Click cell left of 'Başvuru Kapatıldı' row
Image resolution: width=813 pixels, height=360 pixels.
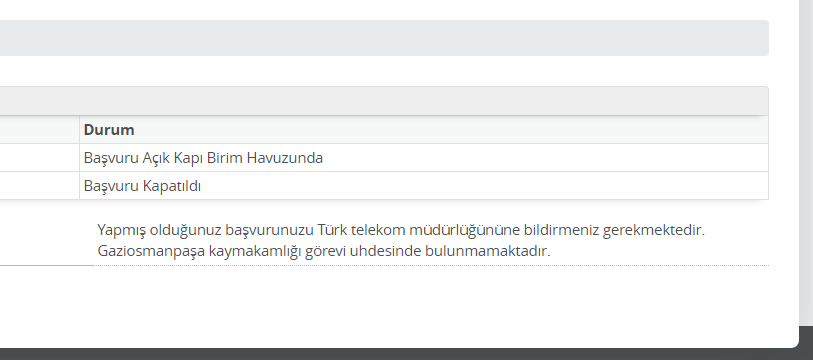[39, 186]
